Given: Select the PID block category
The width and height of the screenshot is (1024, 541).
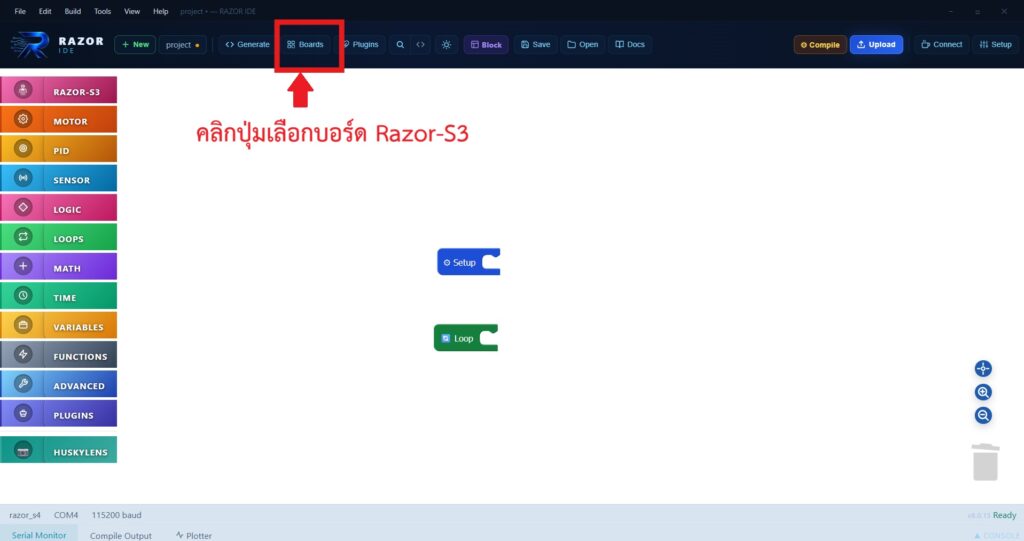Looking at the screenshot, I should pos(59,149).
